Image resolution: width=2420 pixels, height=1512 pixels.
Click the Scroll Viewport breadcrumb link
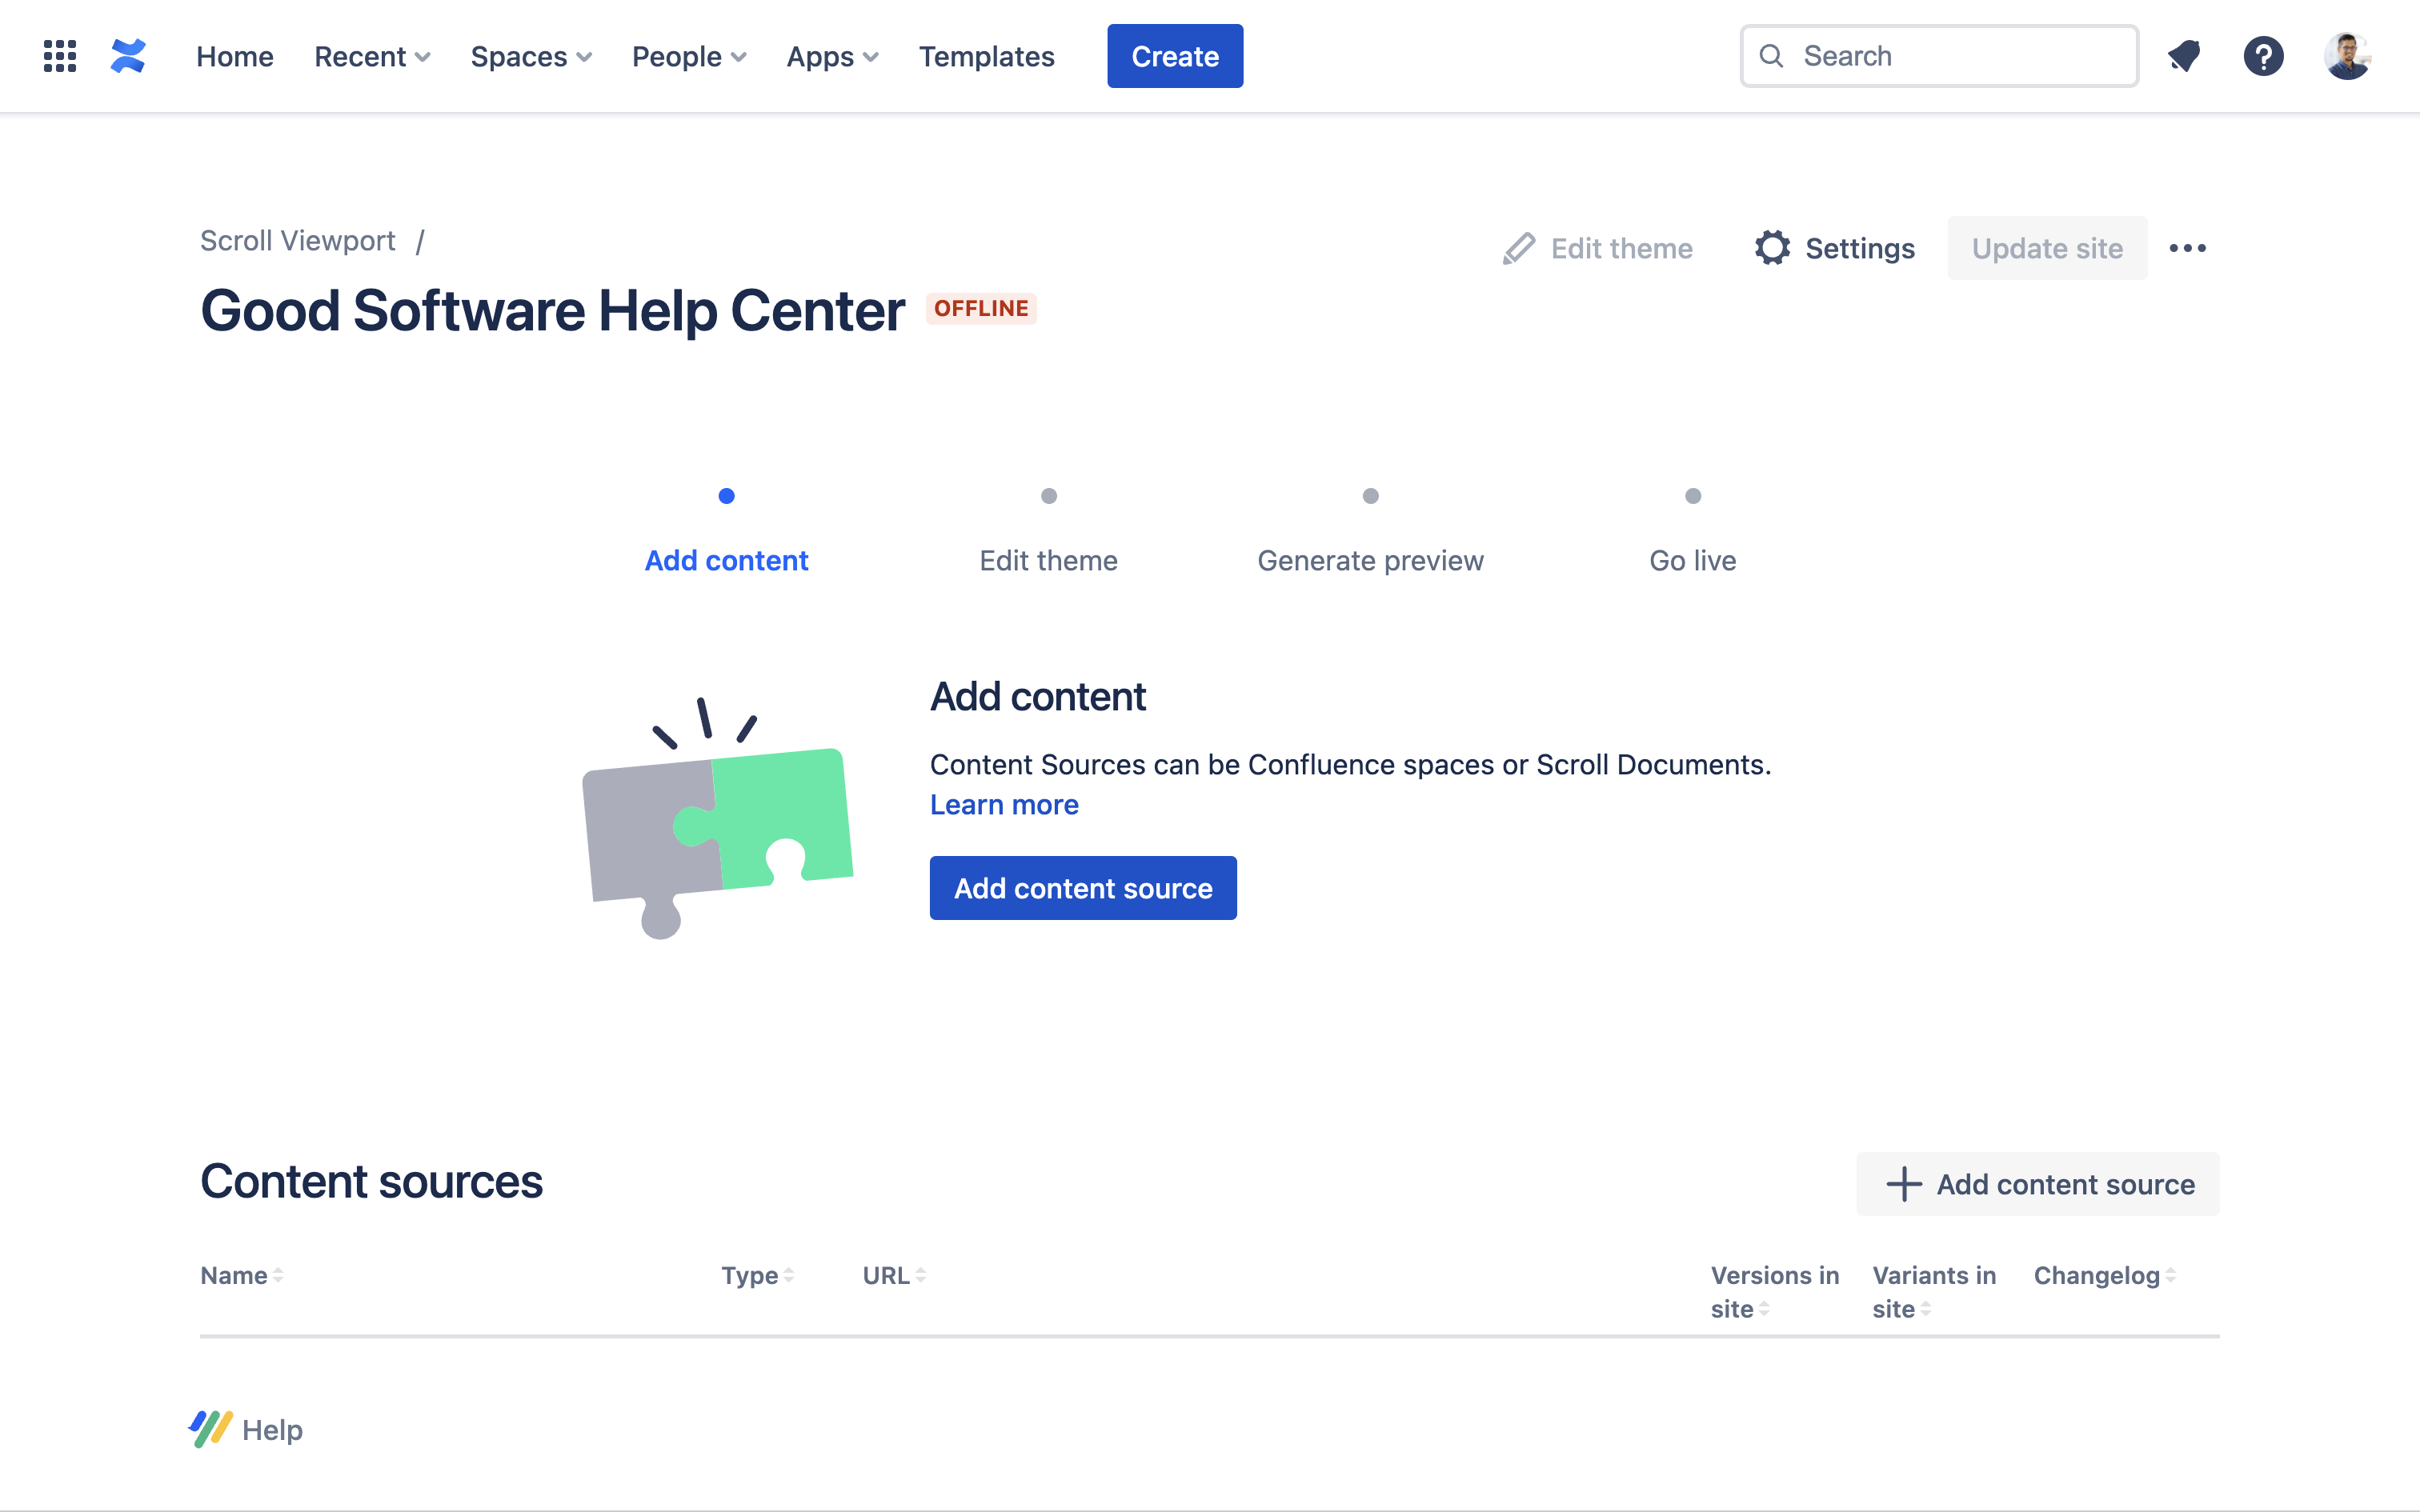[298, 241]
